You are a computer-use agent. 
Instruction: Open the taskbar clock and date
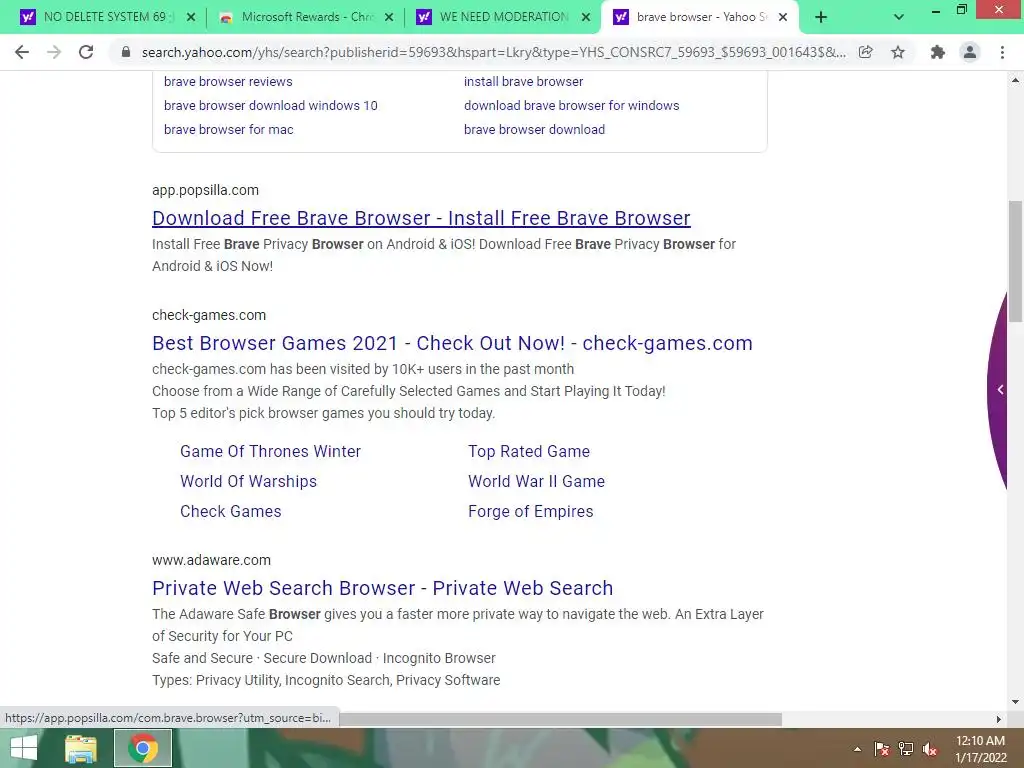(x=980, y=749)
